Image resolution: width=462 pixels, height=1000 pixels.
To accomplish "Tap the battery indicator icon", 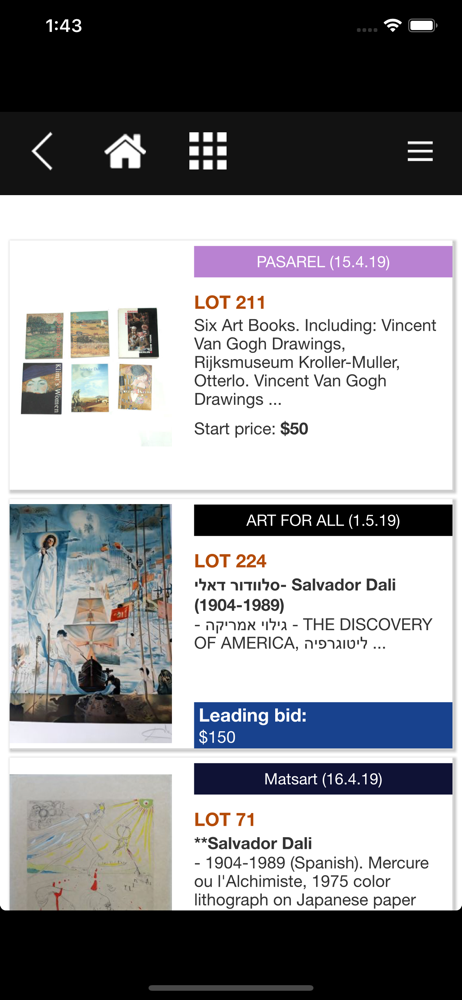I will (422, 26).
